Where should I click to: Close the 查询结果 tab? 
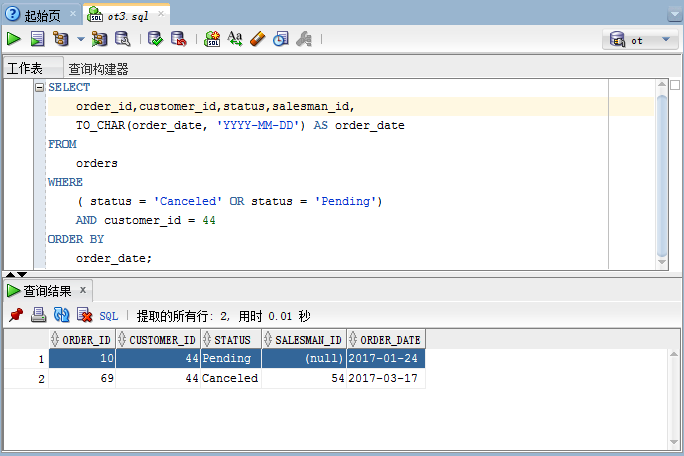[x=84, y=291]
